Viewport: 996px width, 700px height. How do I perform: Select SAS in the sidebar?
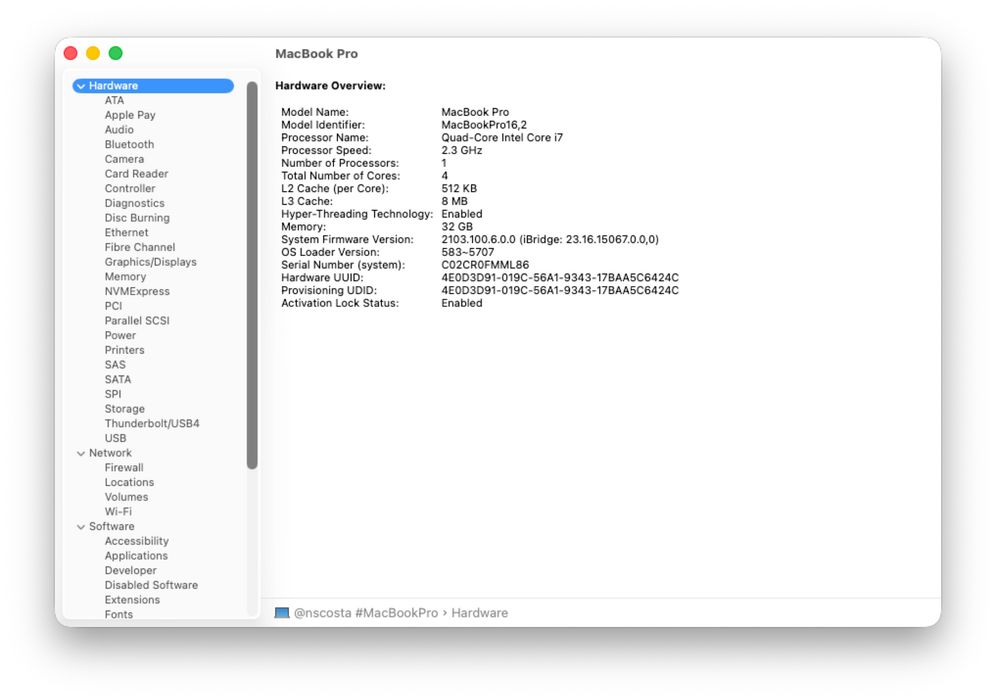point(115,365)
